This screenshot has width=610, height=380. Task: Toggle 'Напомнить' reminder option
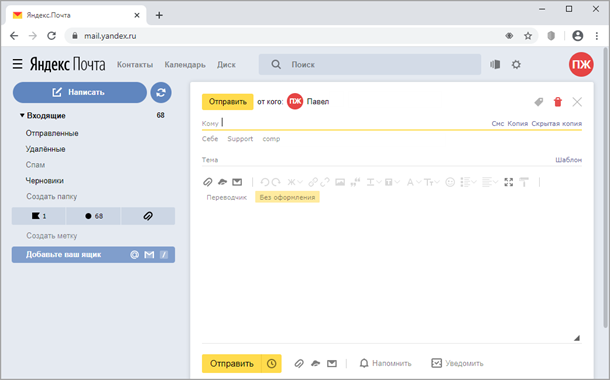[385, 363]
